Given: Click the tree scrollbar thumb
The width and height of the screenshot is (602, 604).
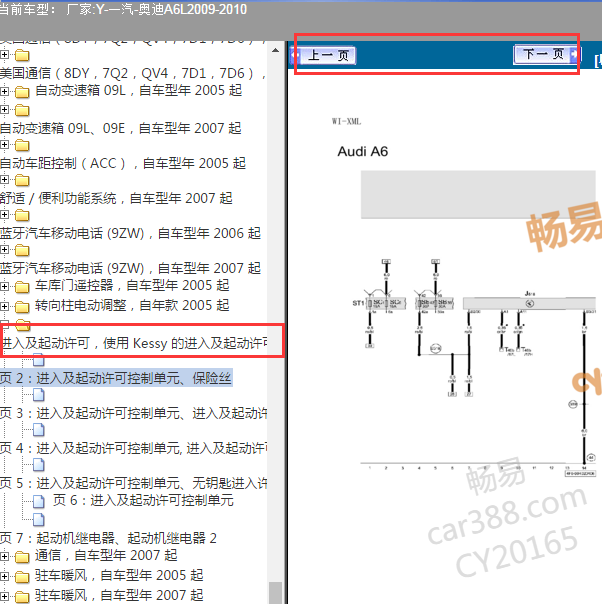Looking at the screenshot, I should (275, 592).
